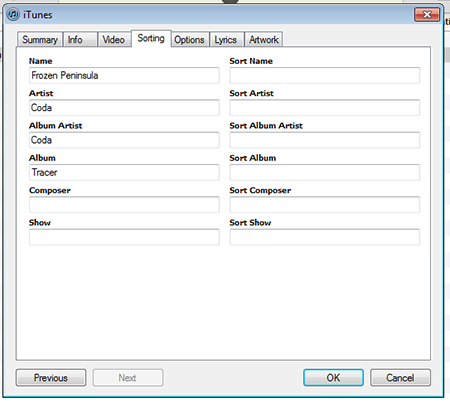Show the Artwork tab
Screen dimensions: 450x402
tap(264, 40)
